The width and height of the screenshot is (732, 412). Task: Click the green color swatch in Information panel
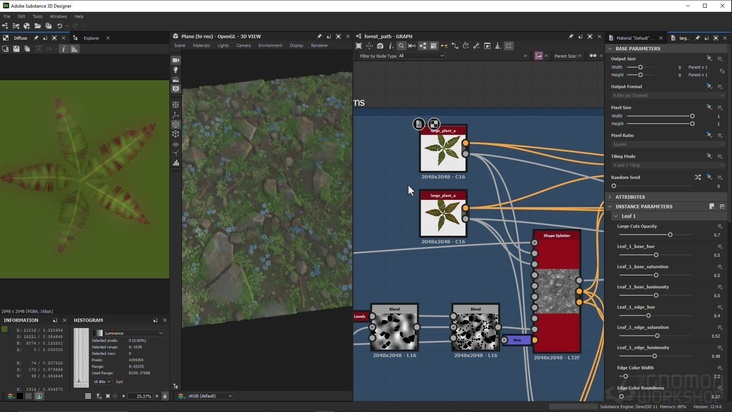point(5,329)
